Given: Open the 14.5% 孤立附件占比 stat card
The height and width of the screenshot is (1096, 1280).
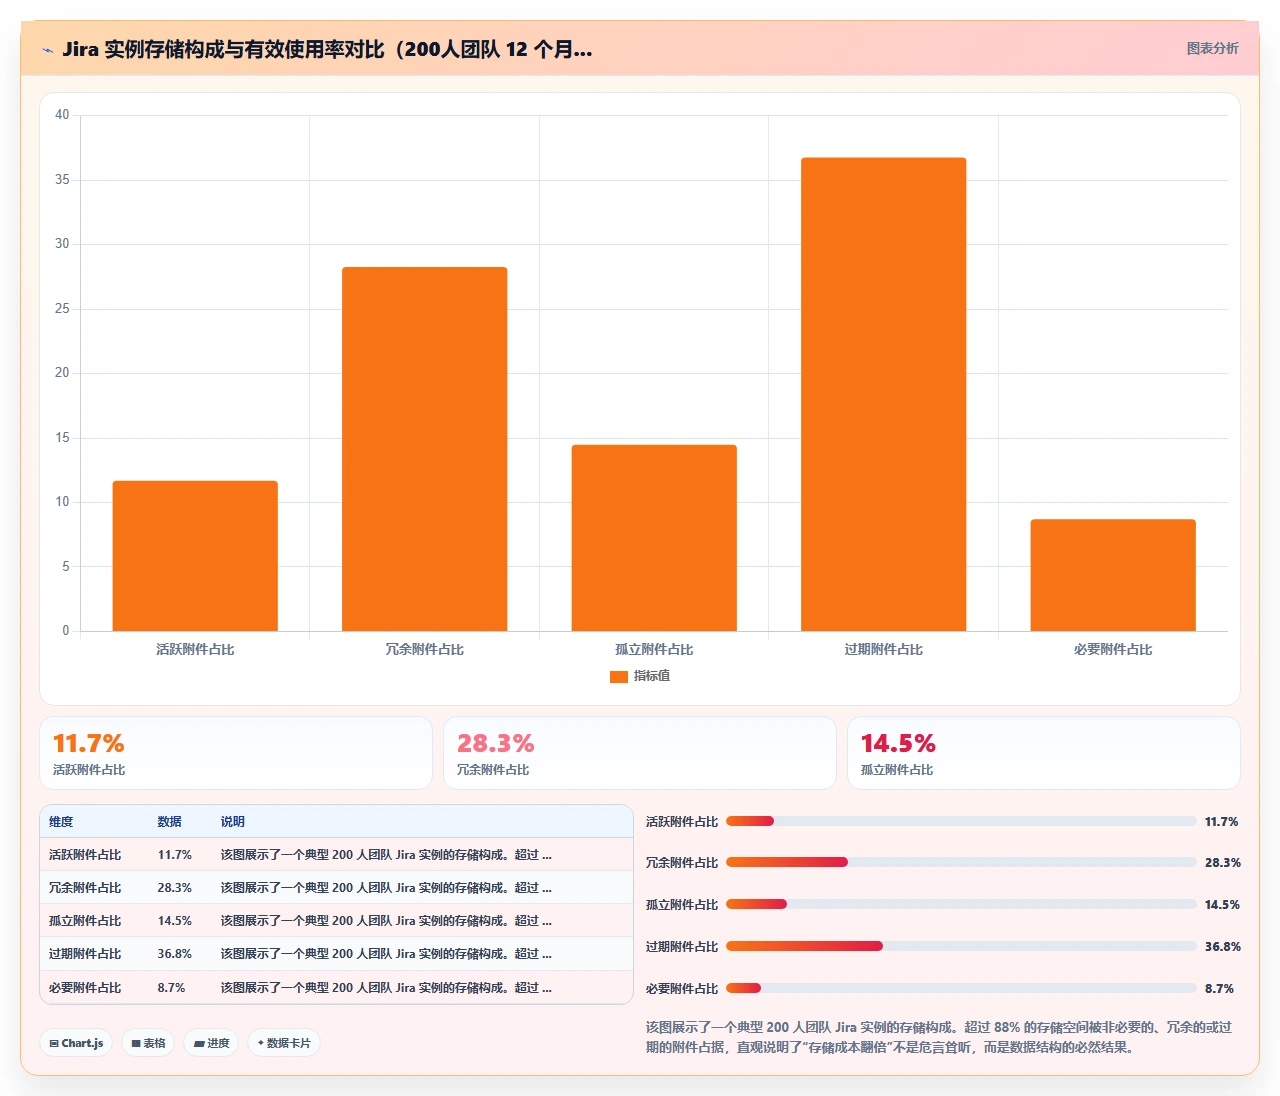Looking at the screenshot, I should (x=1044, y=753).
